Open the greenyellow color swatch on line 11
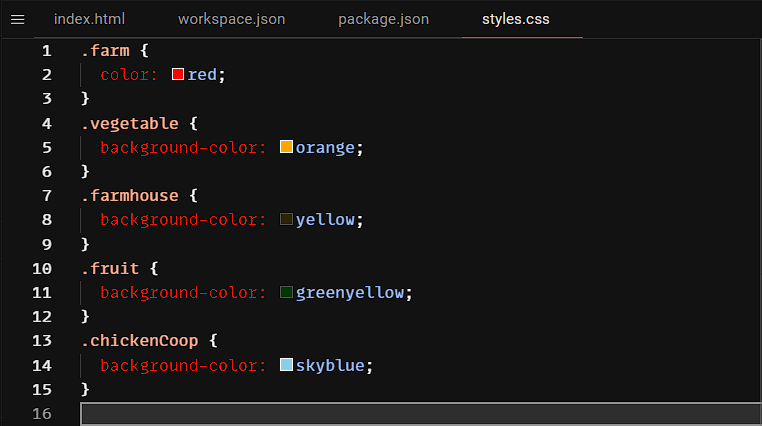Image resolution: width=762 pixels, height=426 pixels. (x=286, y=292)
